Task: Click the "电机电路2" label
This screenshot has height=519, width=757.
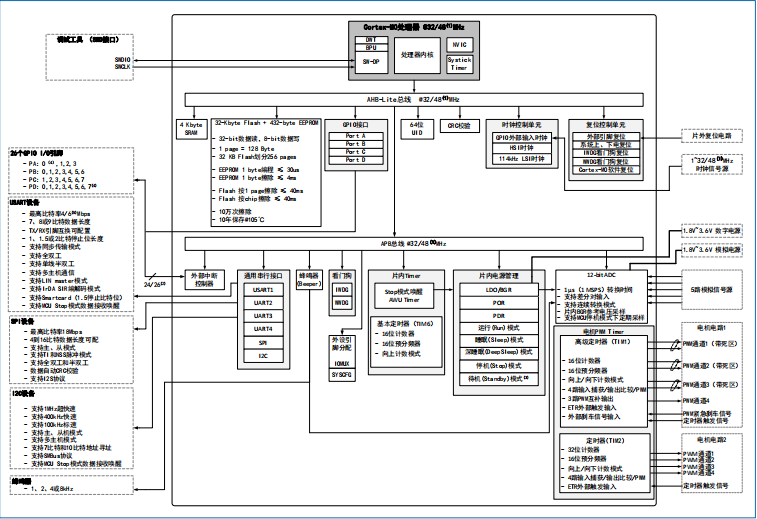Action: pos(711,440)
